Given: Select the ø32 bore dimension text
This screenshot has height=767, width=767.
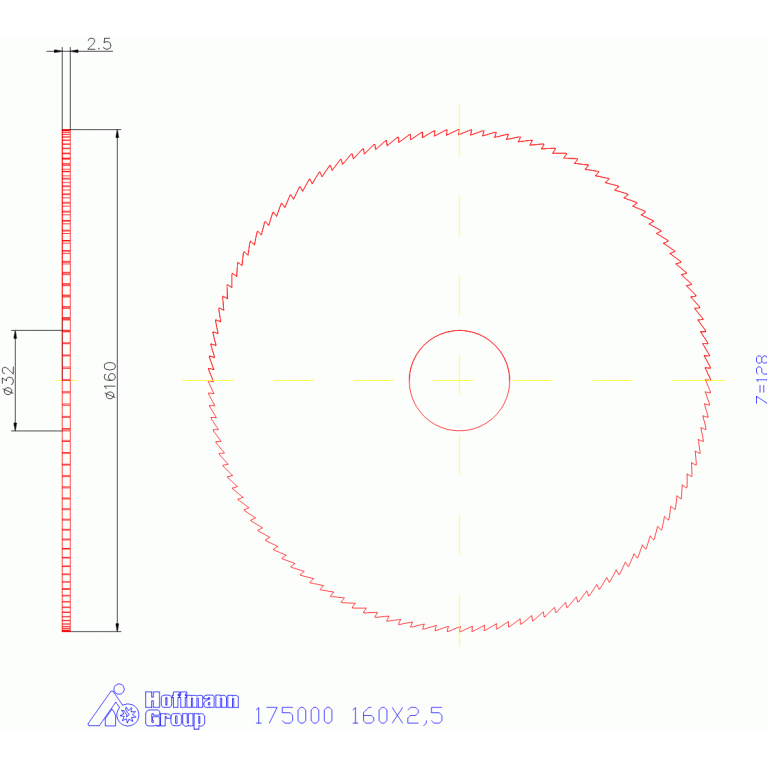Looking at the screenshot, I should (8, 380).
